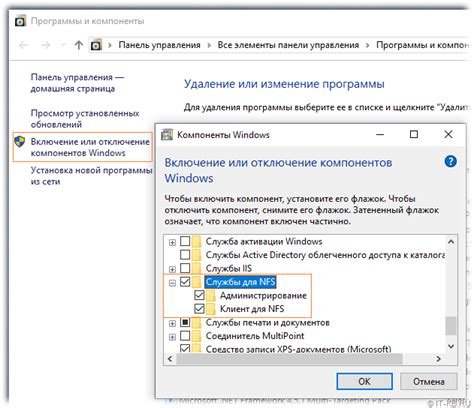
Task: Uncheck the Службы для NFS checkbox
Action: [x=185, y=282]
